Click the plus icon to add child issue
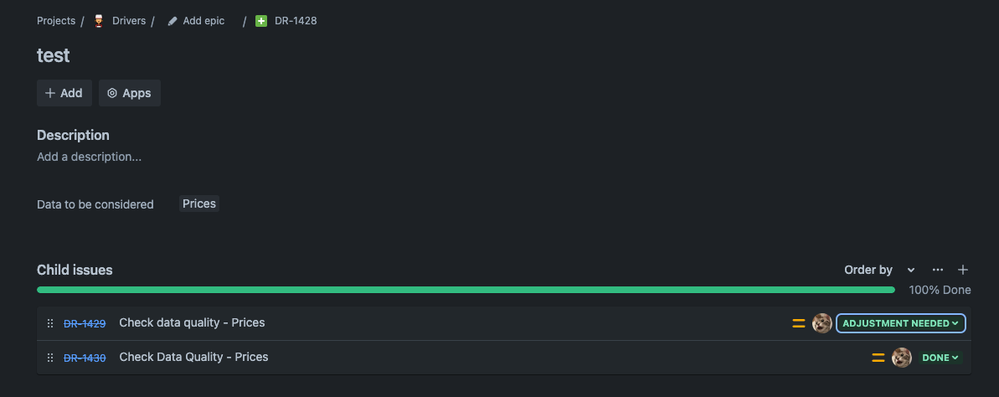The width and height of the screenshot is (999, 397). pos(963,270)
